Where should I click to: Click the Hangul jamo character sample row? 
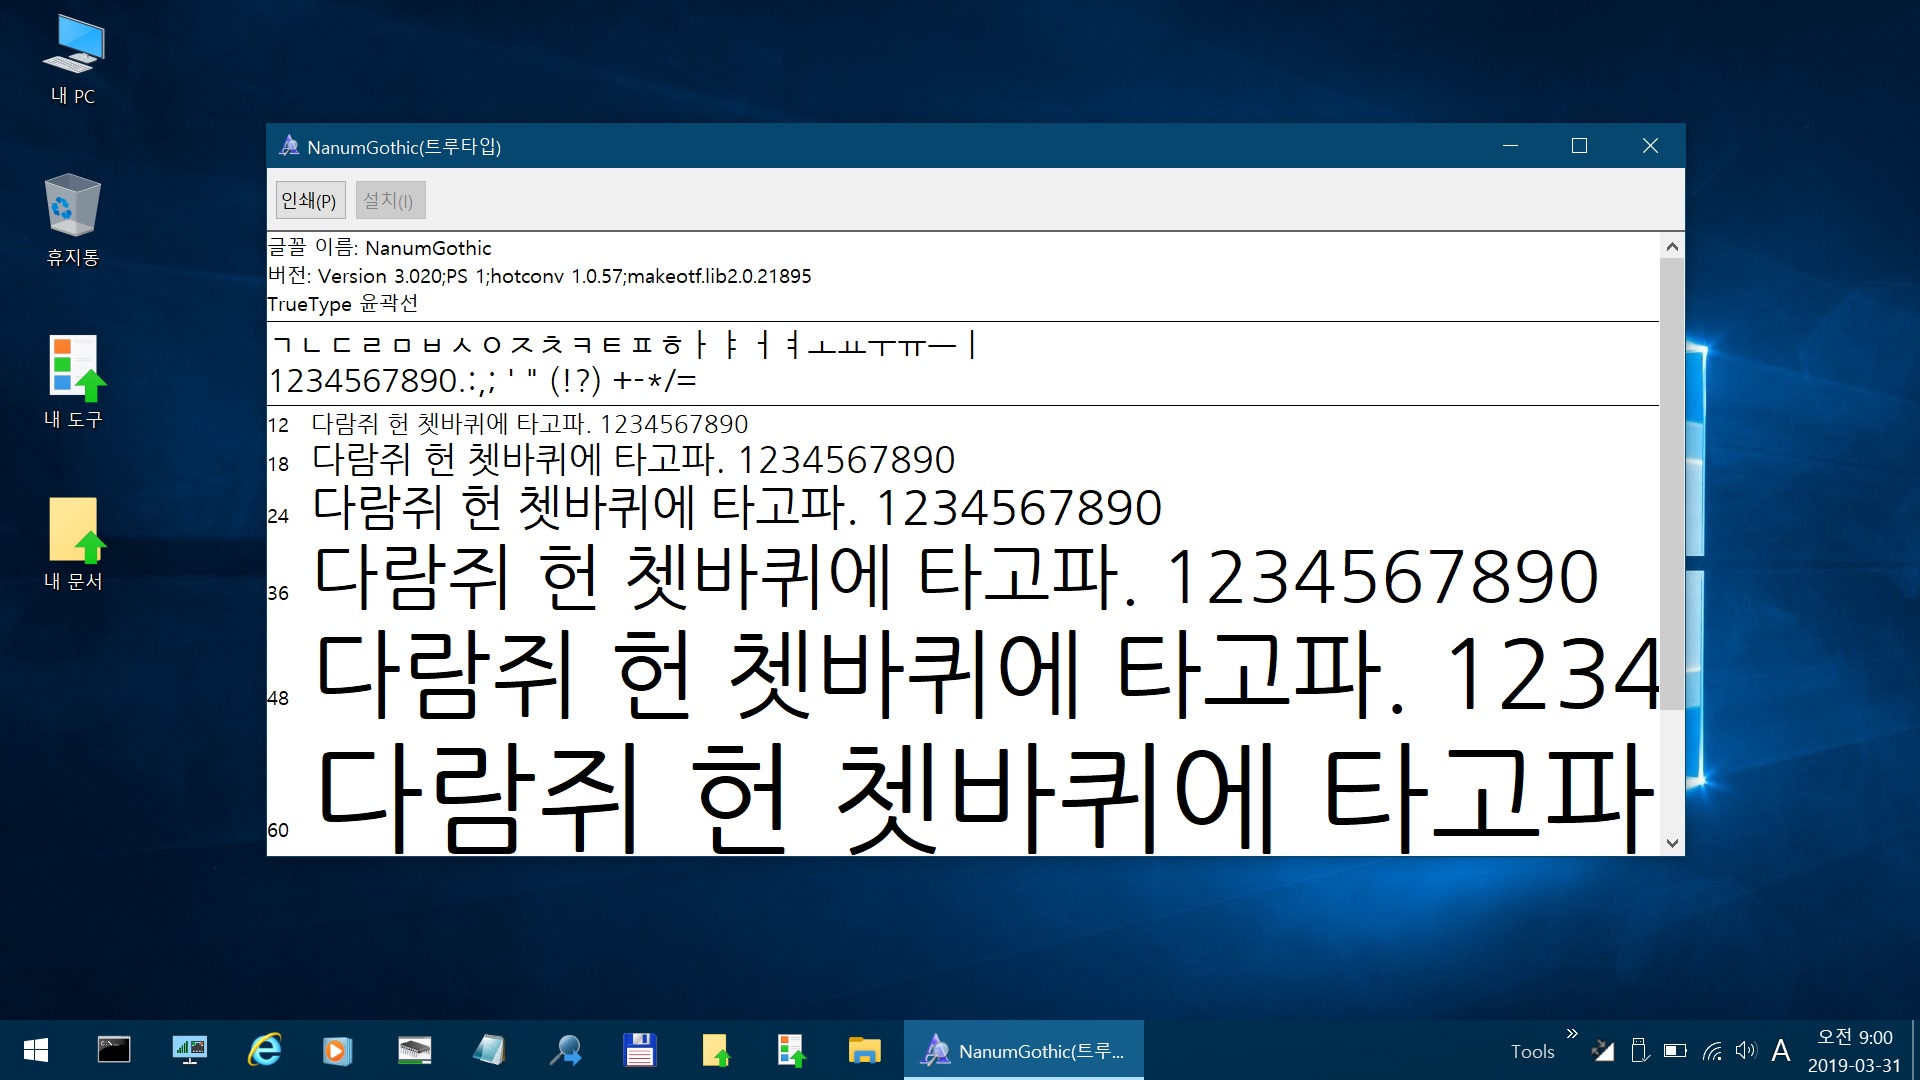pyautogui.click(x=624, y=346)
